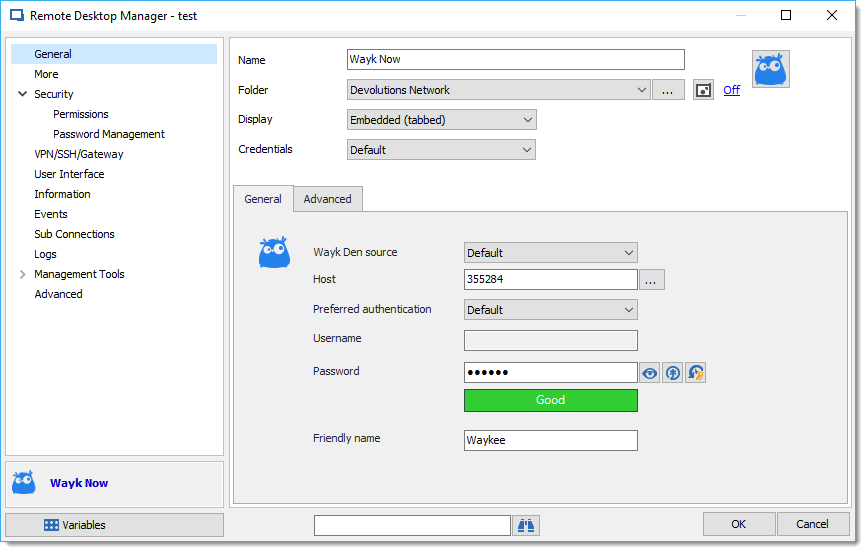Open Advanced in the left tree
Image resolution: width=866 pixels, height=552 pixels.
(x=59, y=294)
